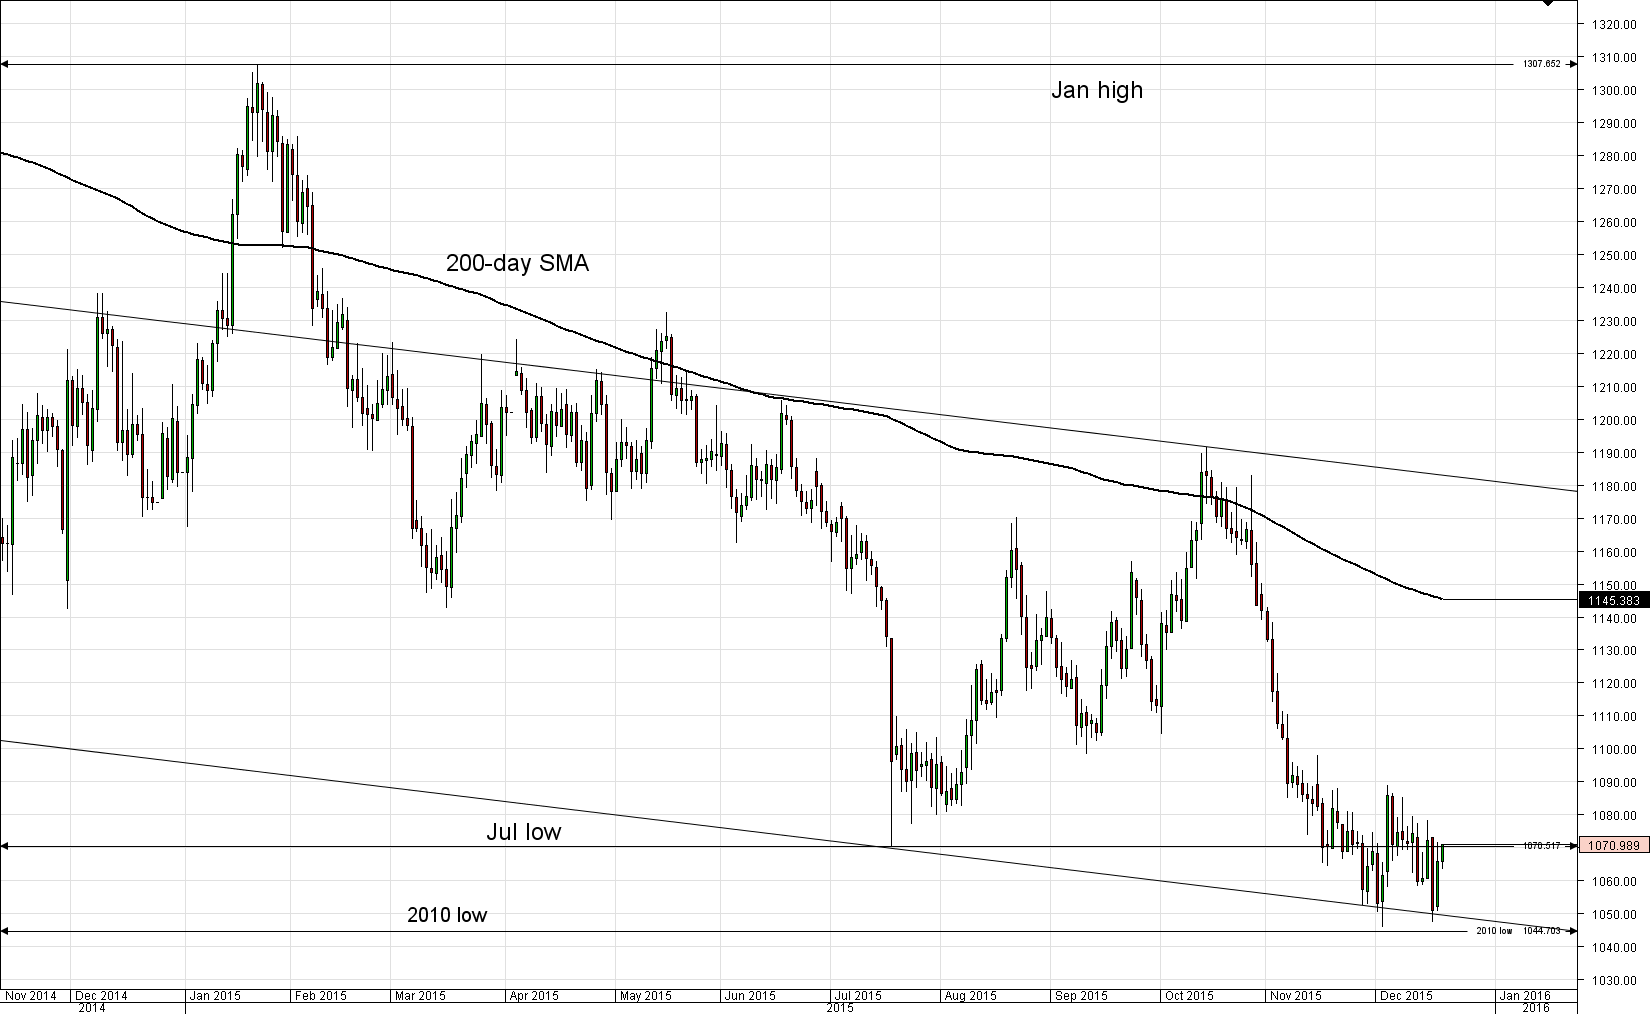Click the 1070.517 Jul low line value
The image size is (1651, 1014).
tap(1541, 846)
